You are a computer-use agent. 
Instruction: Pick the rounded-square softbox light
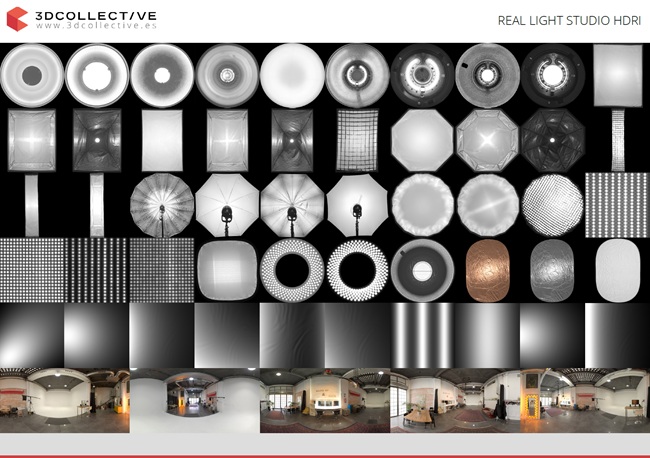(227, 270)
